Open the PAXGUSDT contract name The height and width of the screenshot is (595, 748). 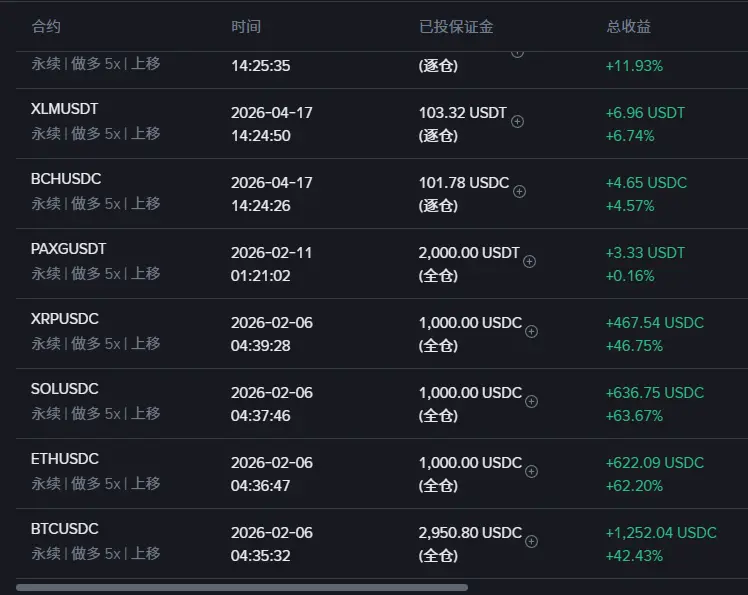tap(69, 249)
